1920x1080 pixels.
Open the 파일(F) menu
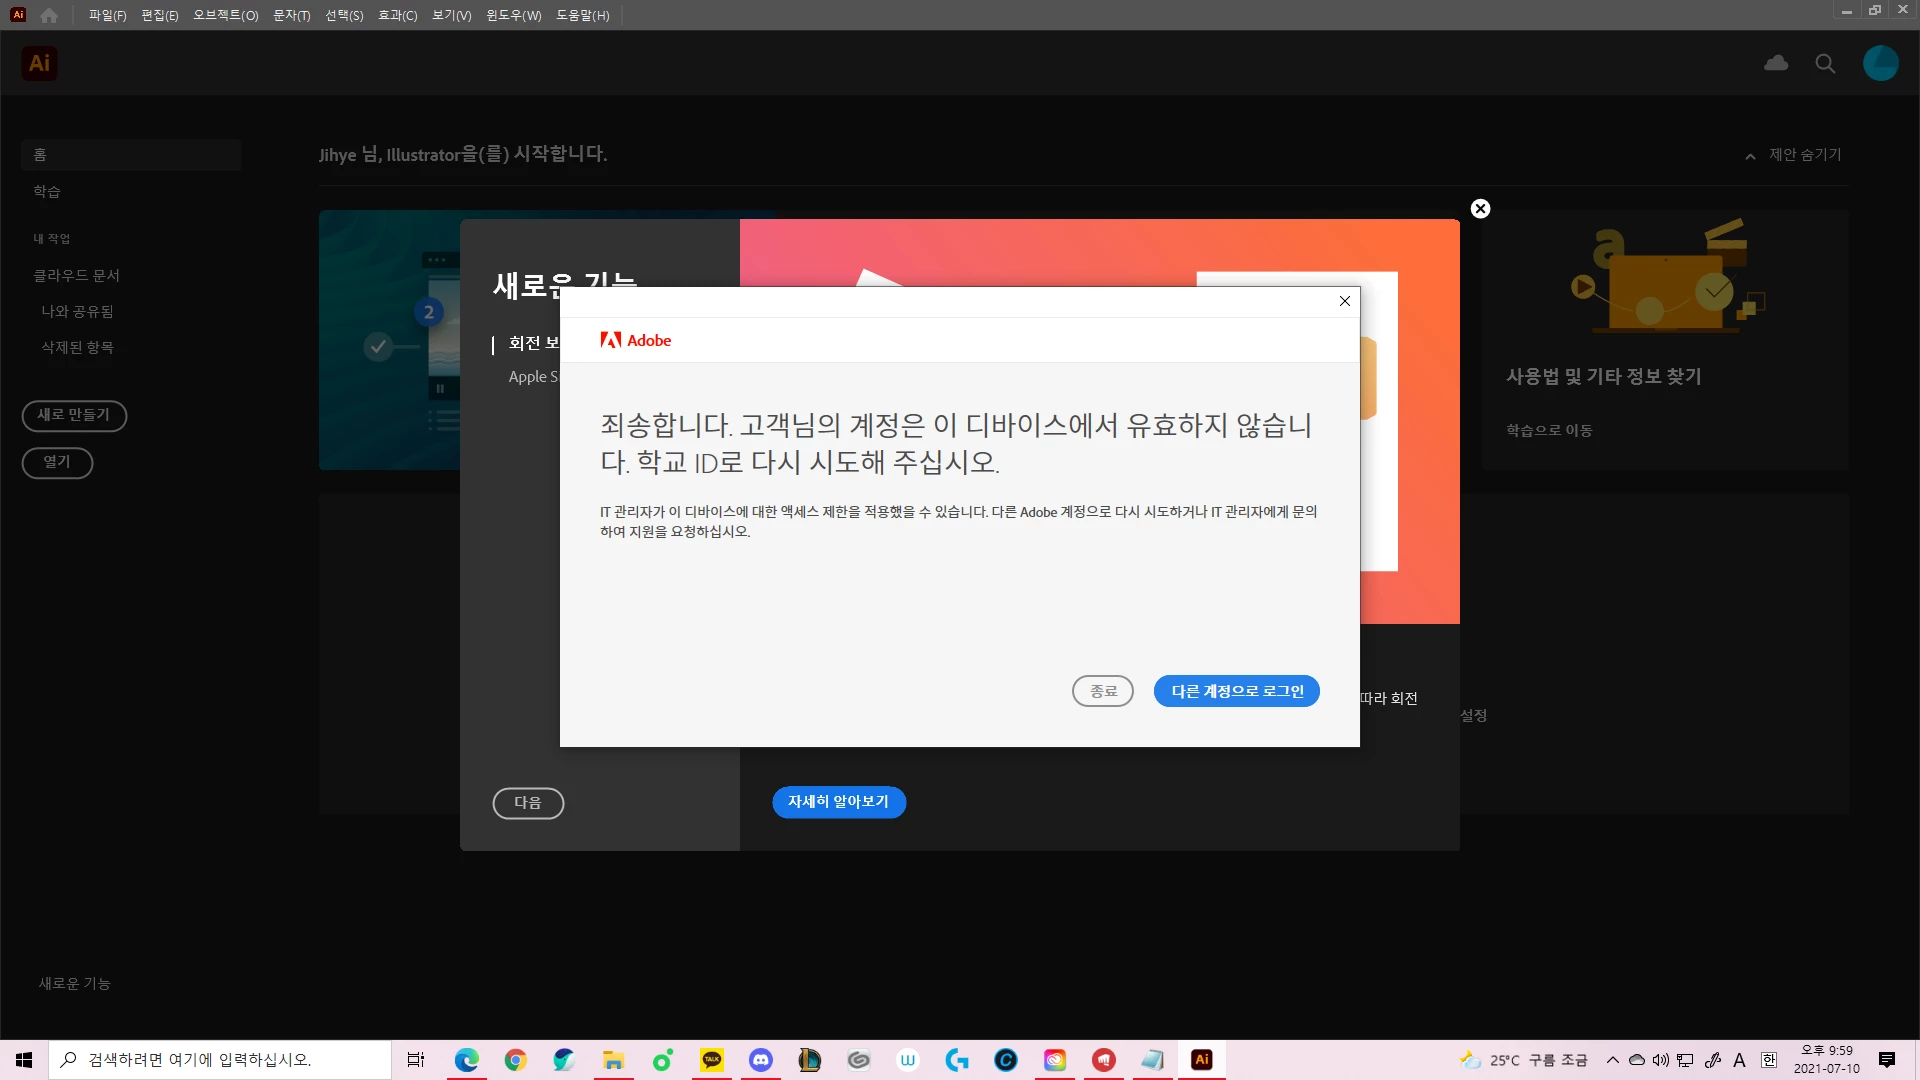[x=107, y=15]
